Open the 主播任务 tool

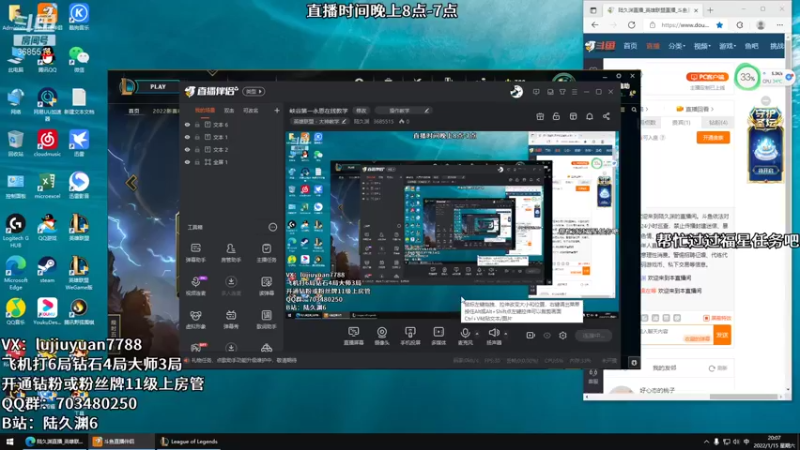click(266, 253)
